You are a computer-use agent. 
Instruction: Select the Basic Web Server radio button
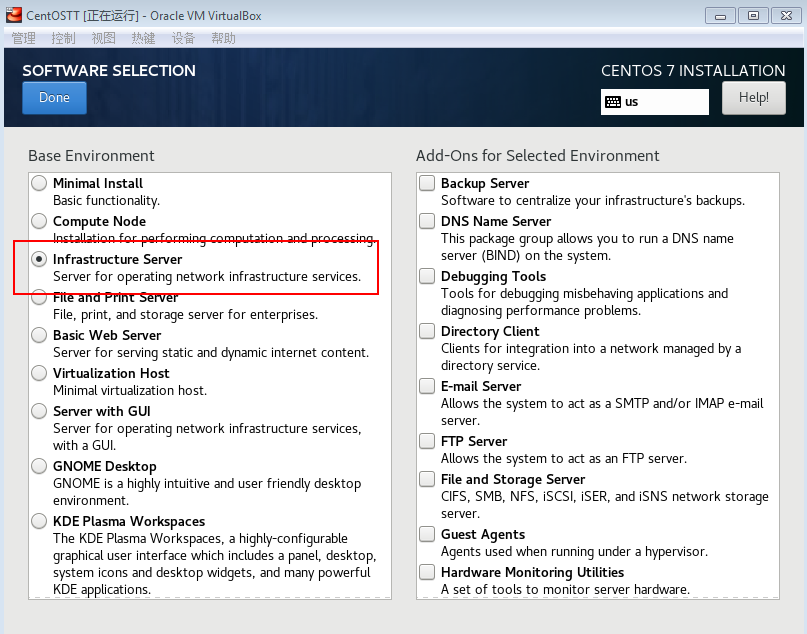click(39, 336)
